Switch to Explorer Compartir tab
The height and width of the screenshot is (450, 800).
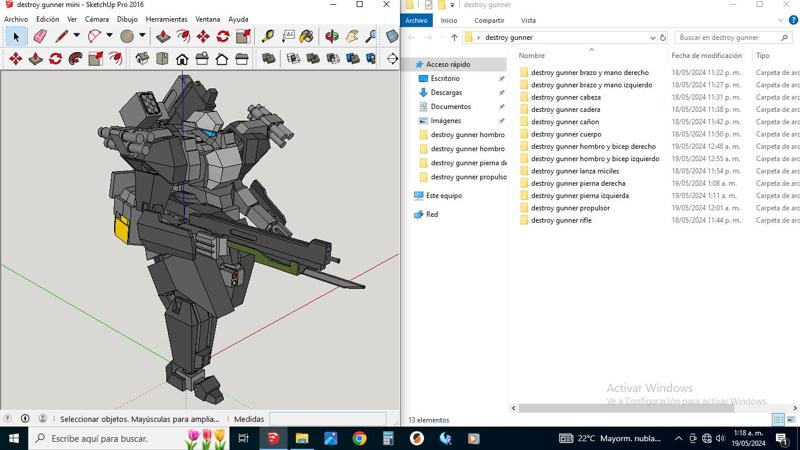tap(489, 20)
